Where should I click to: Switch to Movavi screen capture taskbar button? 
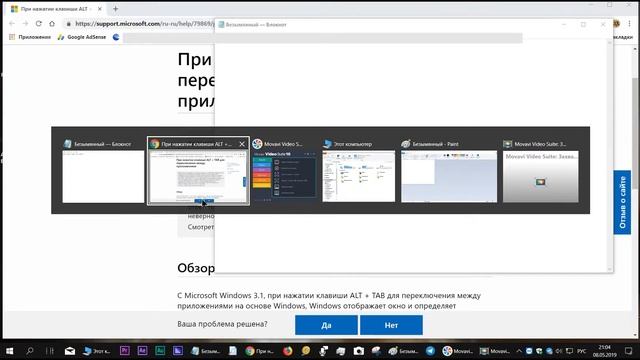click(x=494, y=351)
